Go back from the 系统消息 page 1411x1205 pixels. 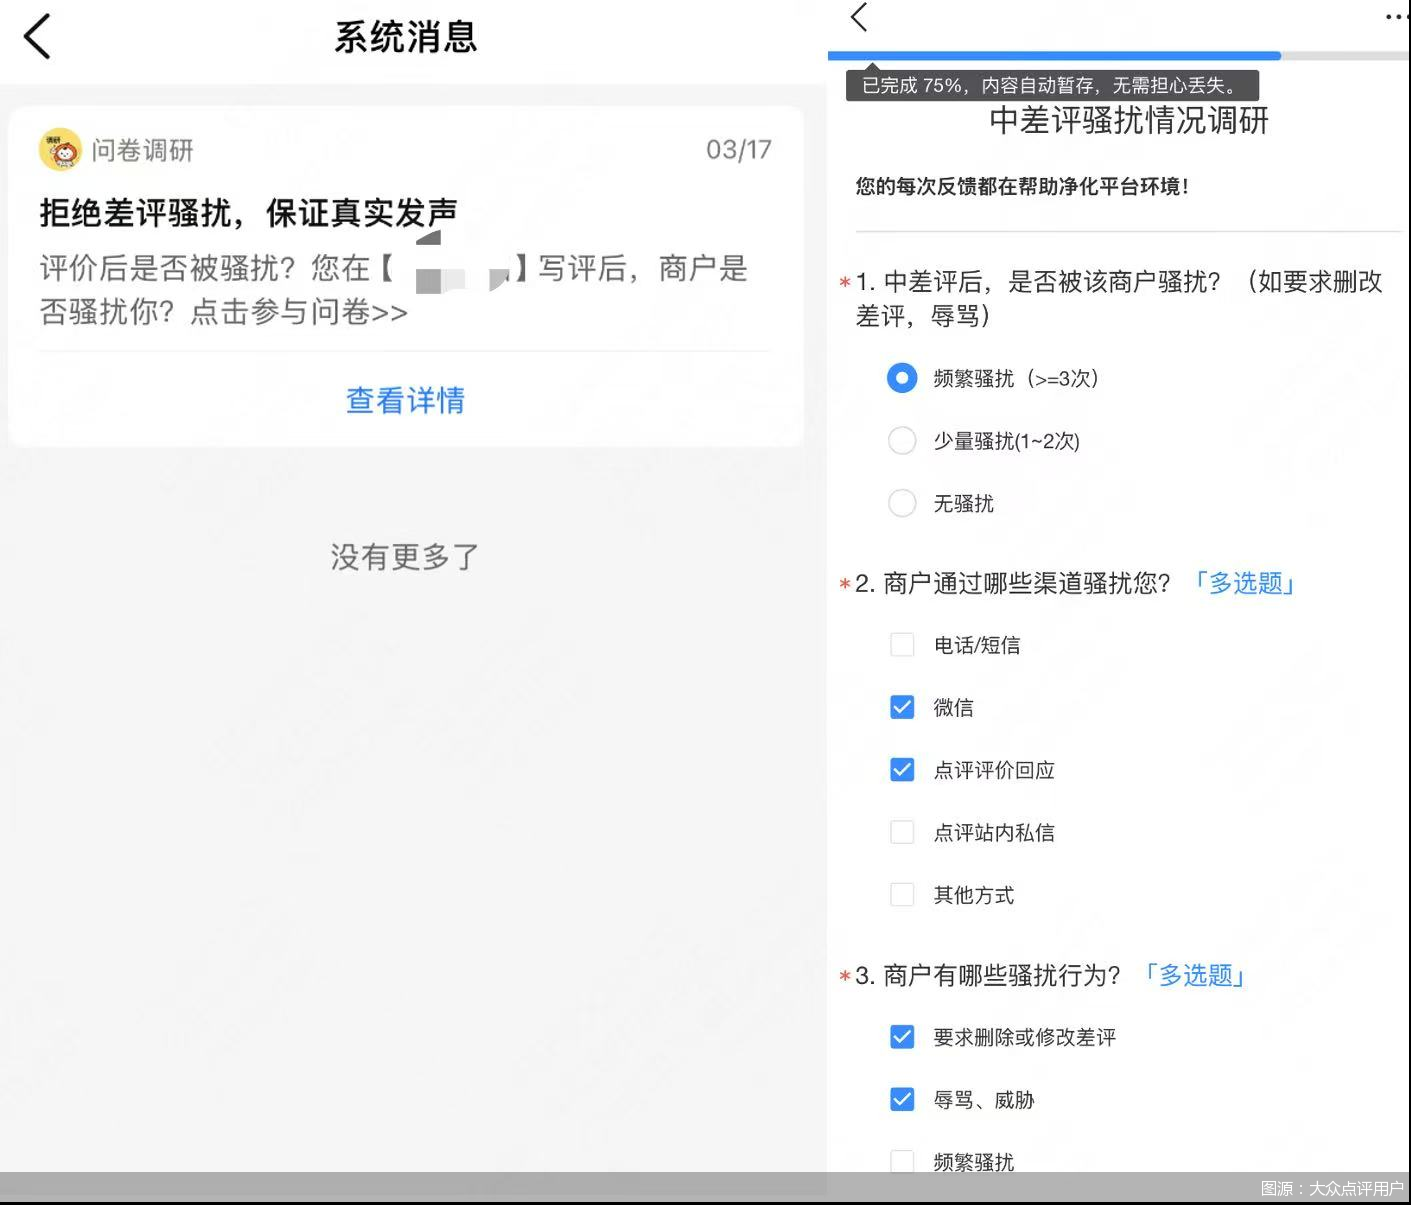pos(37,37)
